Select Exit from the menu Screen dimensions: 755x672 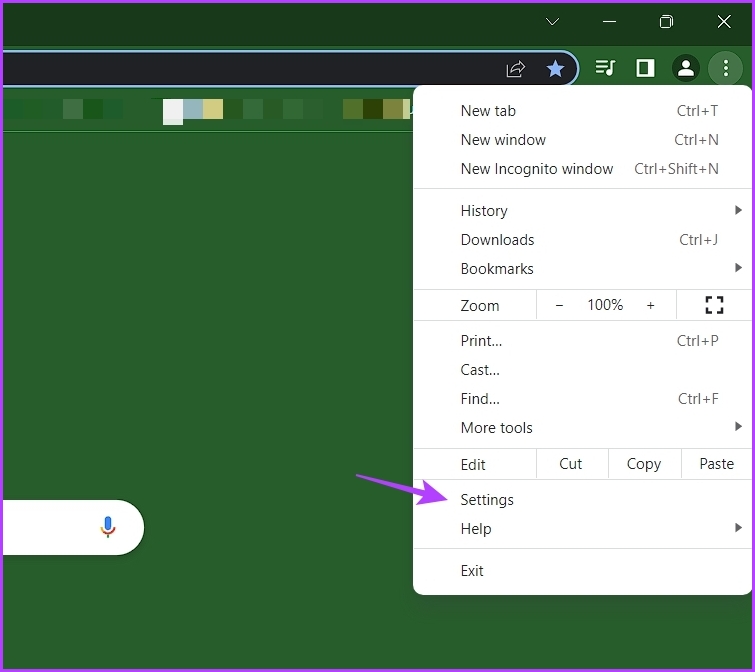click(582, 570)
